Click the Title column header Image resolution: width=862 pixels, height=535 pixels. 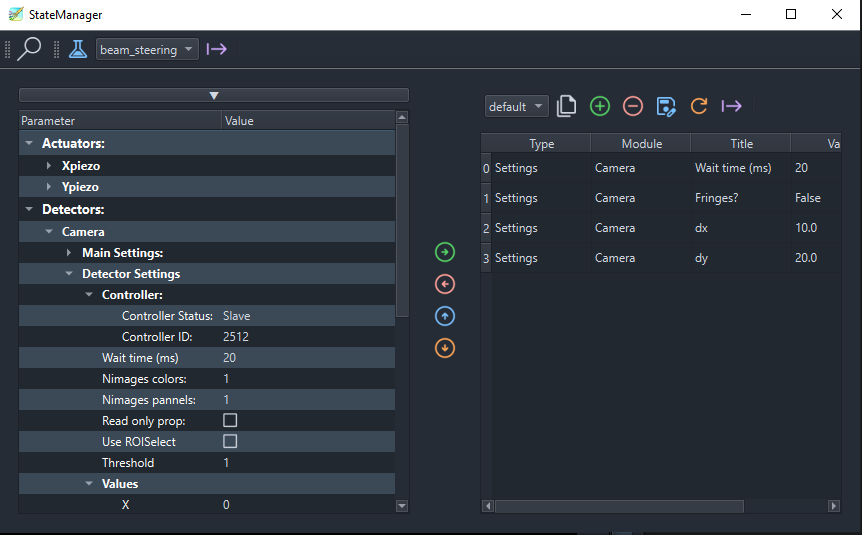pos(741,144)
